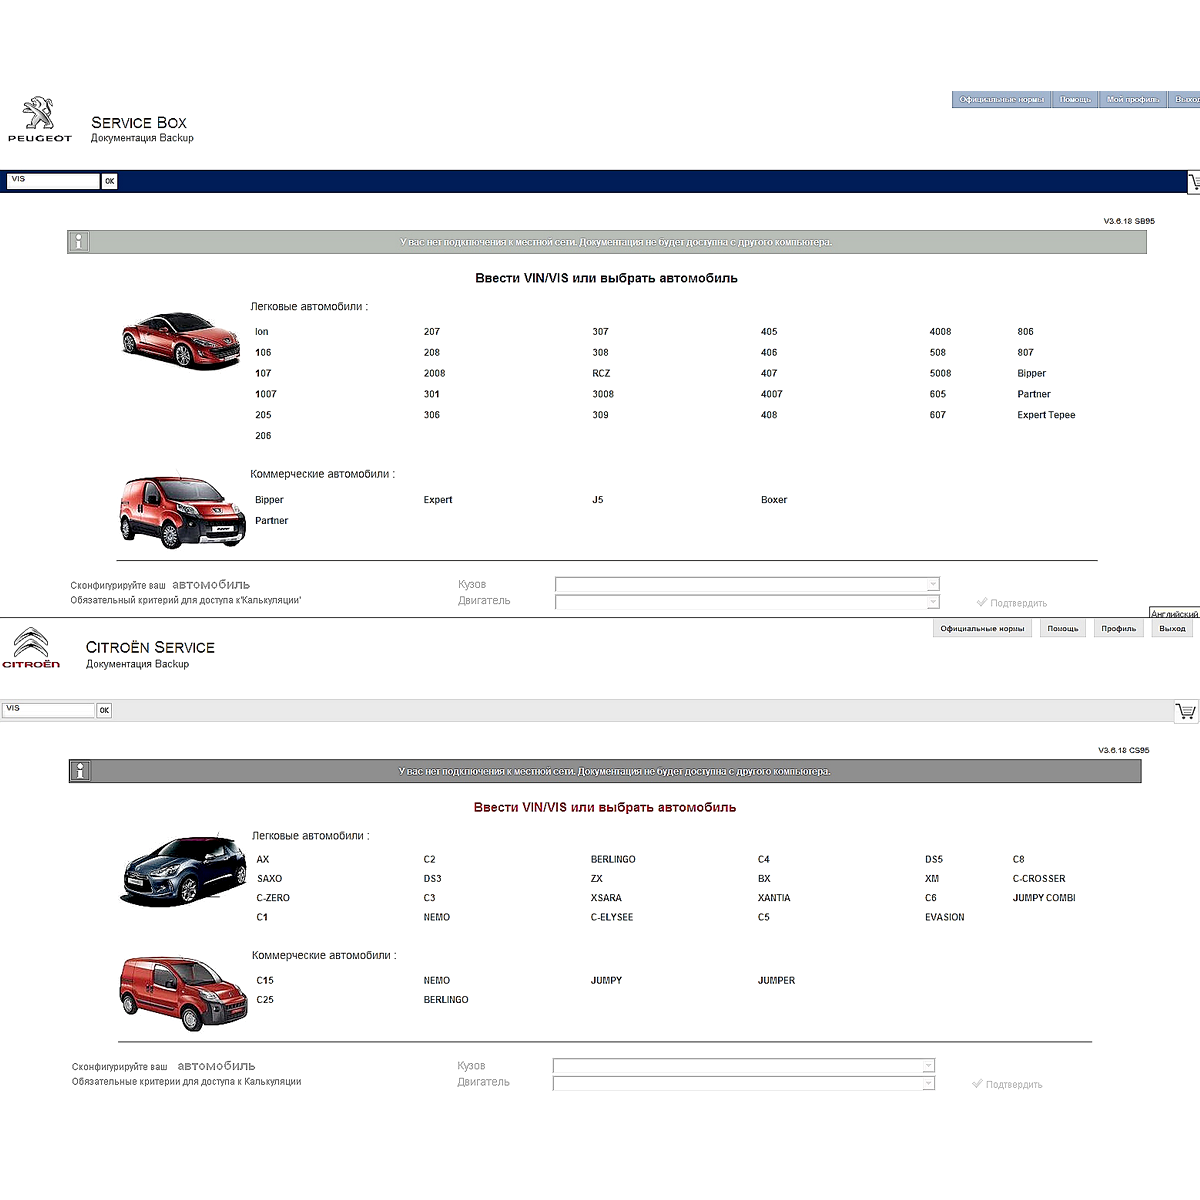The width and height of the screenshot is (1200, 1200).
Task: Click the info icon in the Peugeot notice bar
Action: 79,242
